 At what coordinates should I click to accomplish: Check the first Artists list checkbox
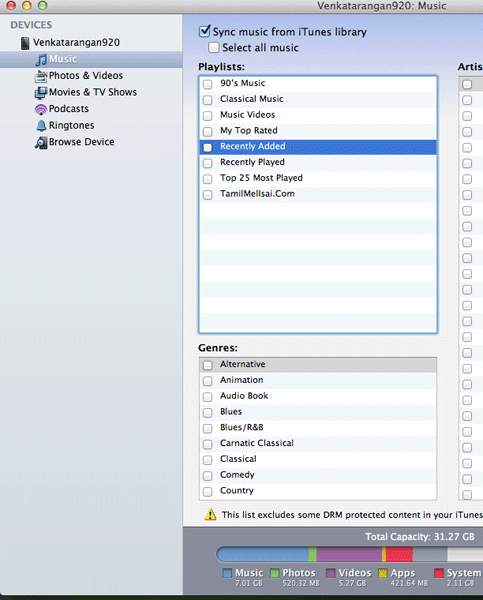tap(467, 84)
